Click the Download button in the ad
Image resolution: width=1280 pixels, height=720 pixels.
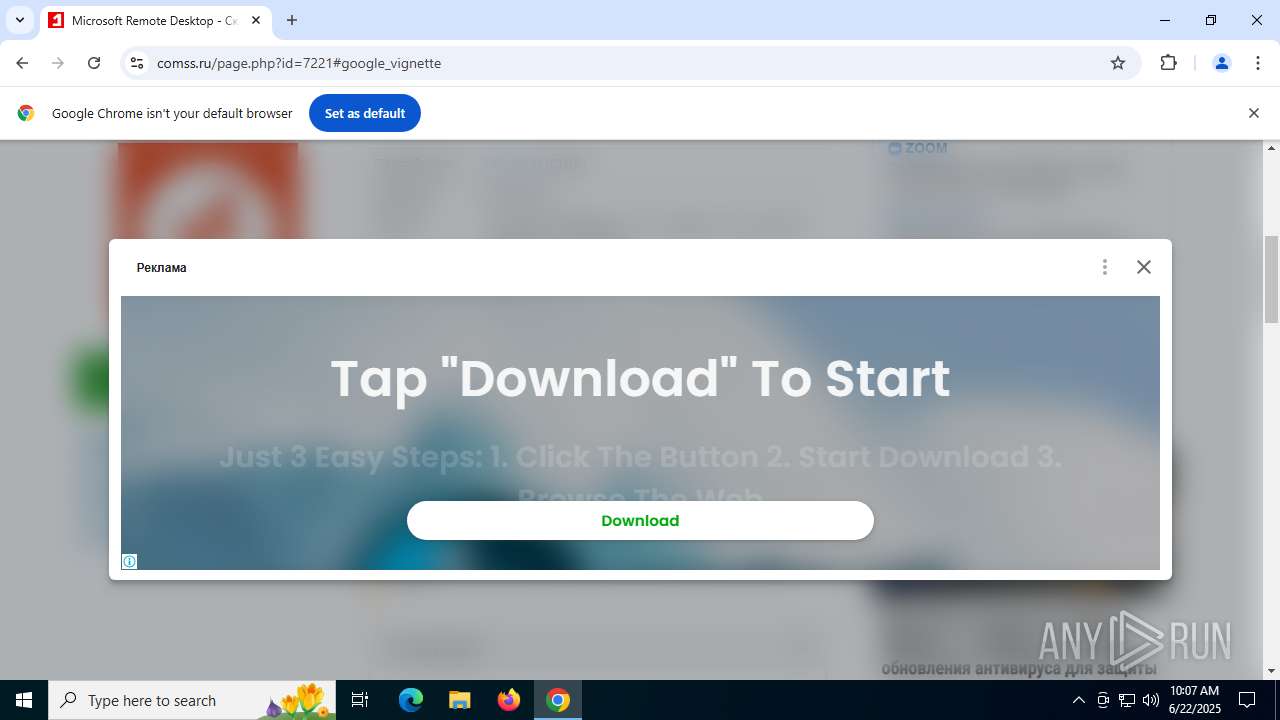(640, 520)
